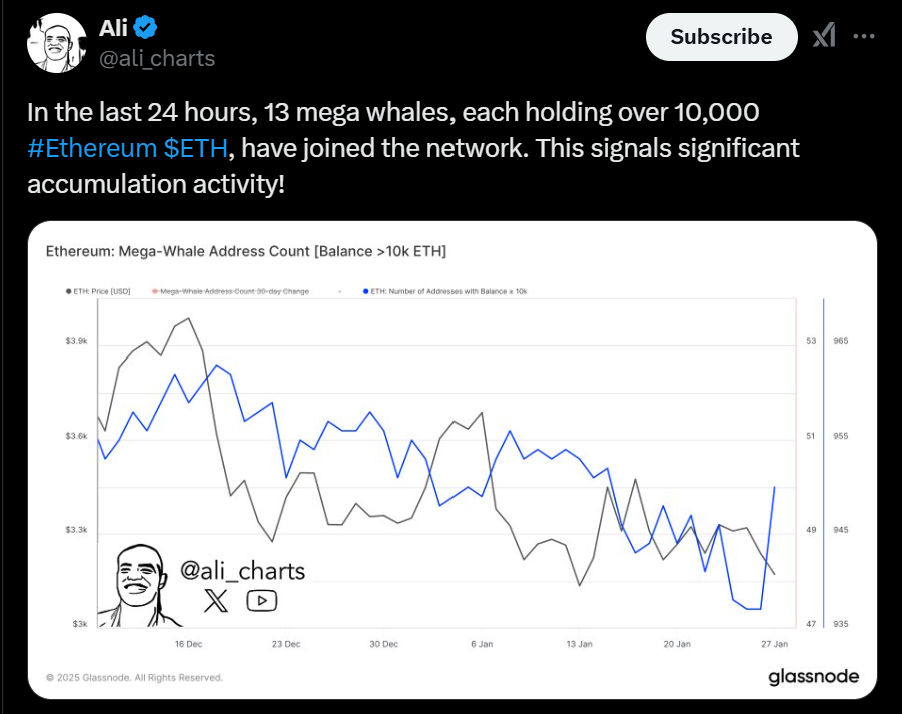Click the blue line's spike near 27 Jan
The height and width of the screenshot is (714, 902).
(x=775, y=488)
